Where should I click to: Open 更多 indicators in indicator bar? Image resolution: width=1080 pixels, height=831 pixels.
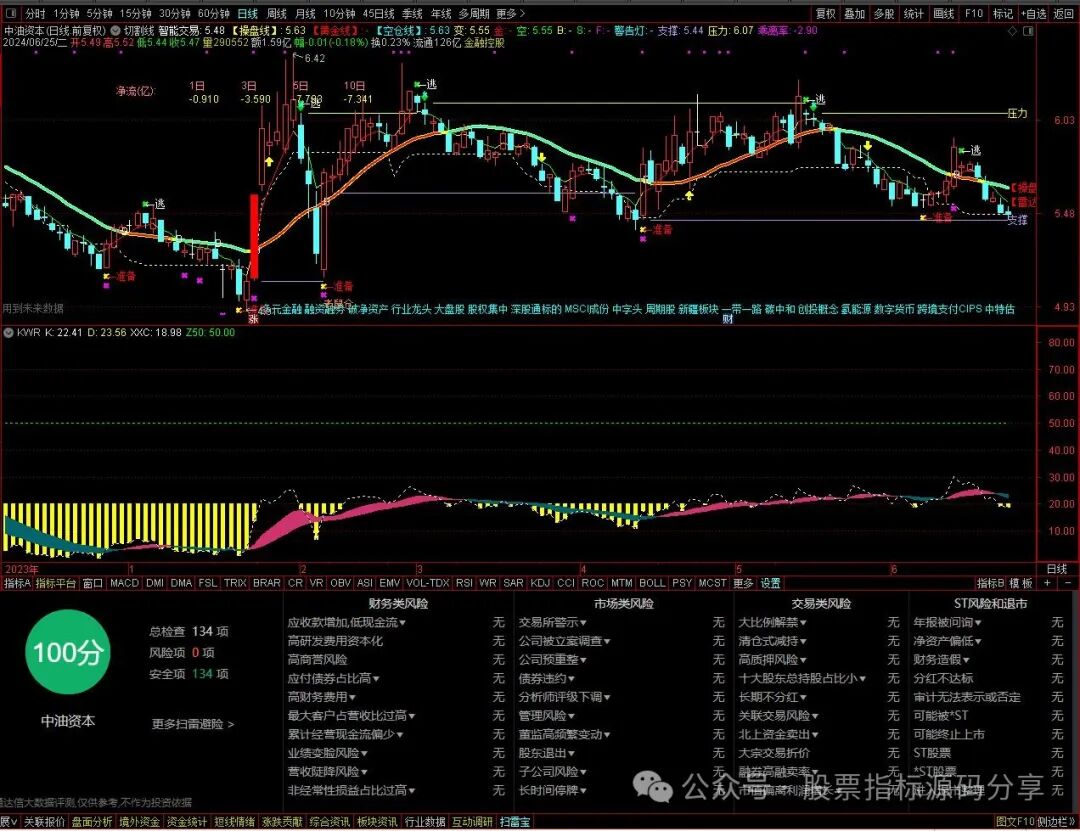coord(743,583)
